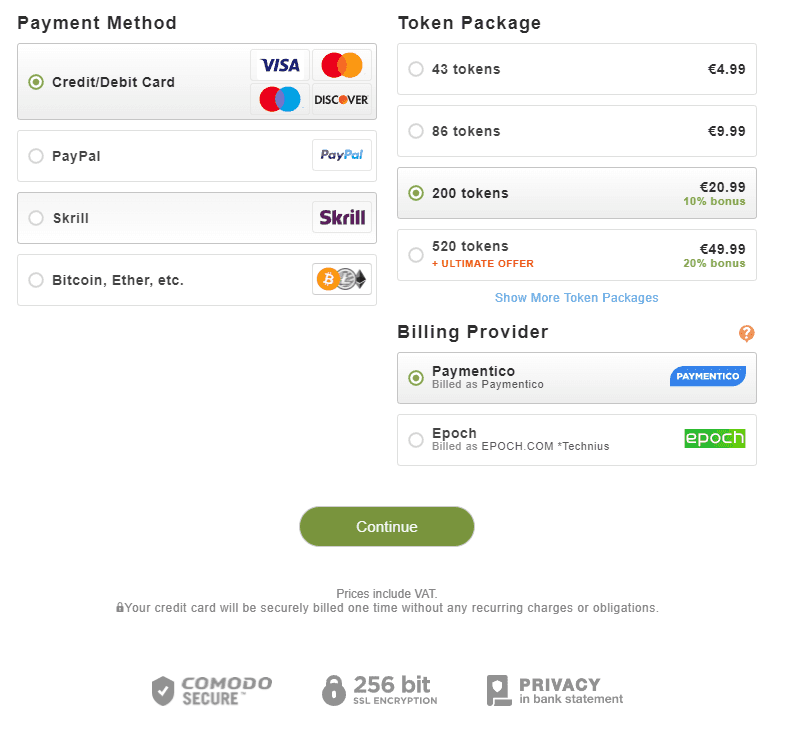Click the Discover card logo
The height and width of the screenshot is (734, 812).
tap(341, 99)
